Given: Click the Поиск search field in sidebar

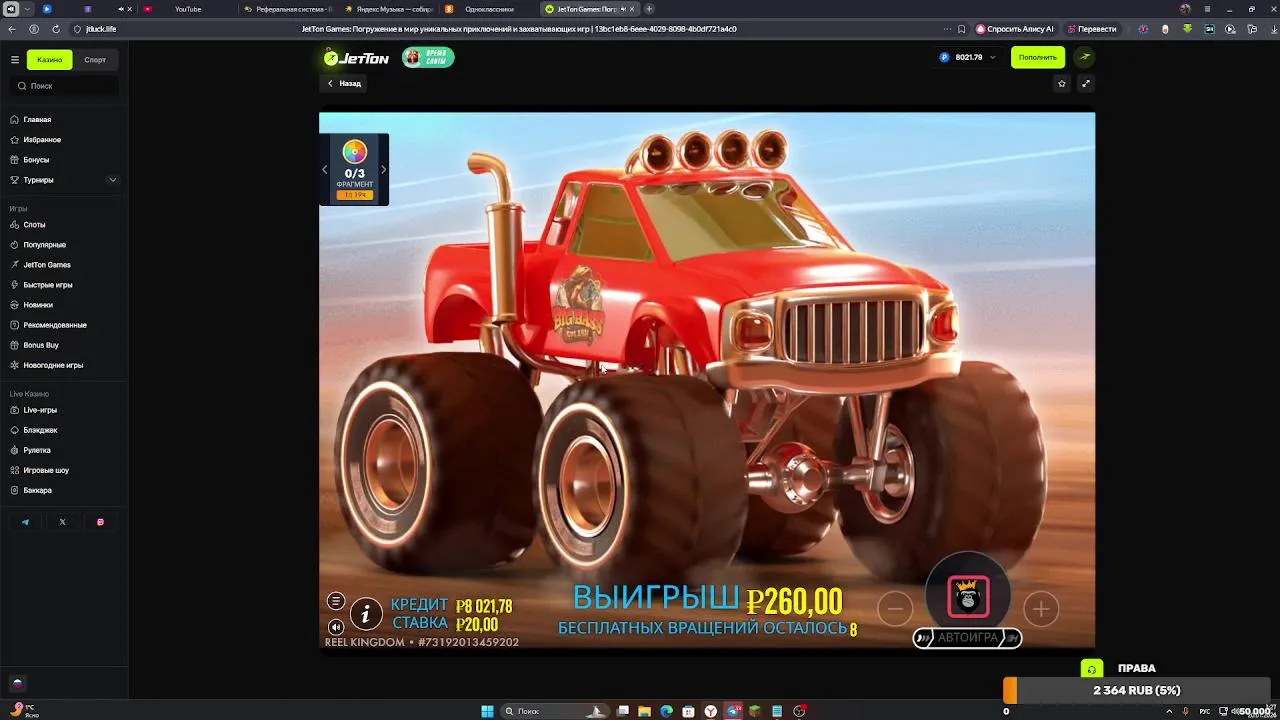Looking at the screenshot, I should coord(64,86).
